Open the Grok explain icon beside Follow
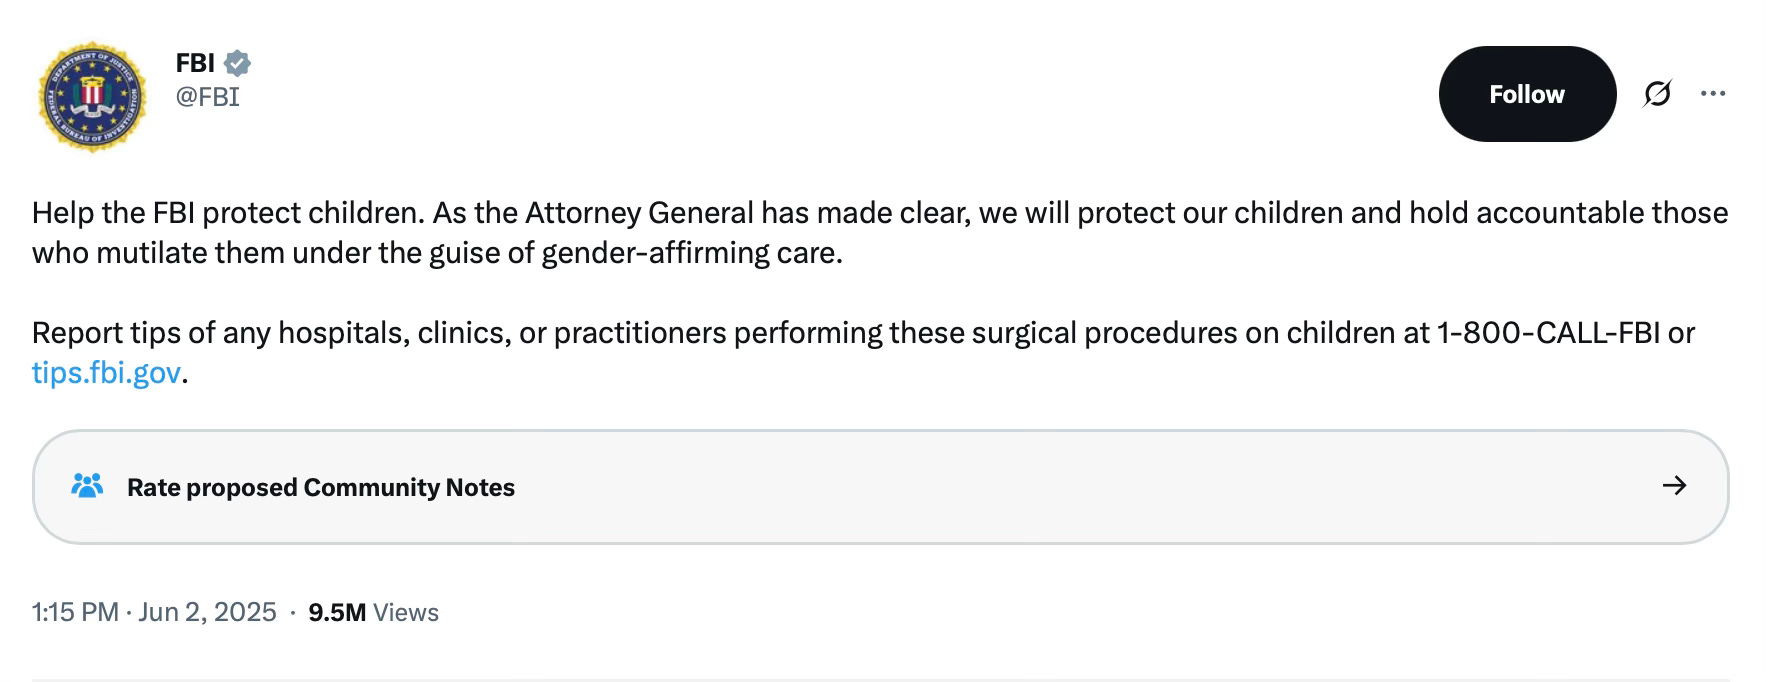Image resolution: width=1766 pixels, height=682 pixels. 1657,94
